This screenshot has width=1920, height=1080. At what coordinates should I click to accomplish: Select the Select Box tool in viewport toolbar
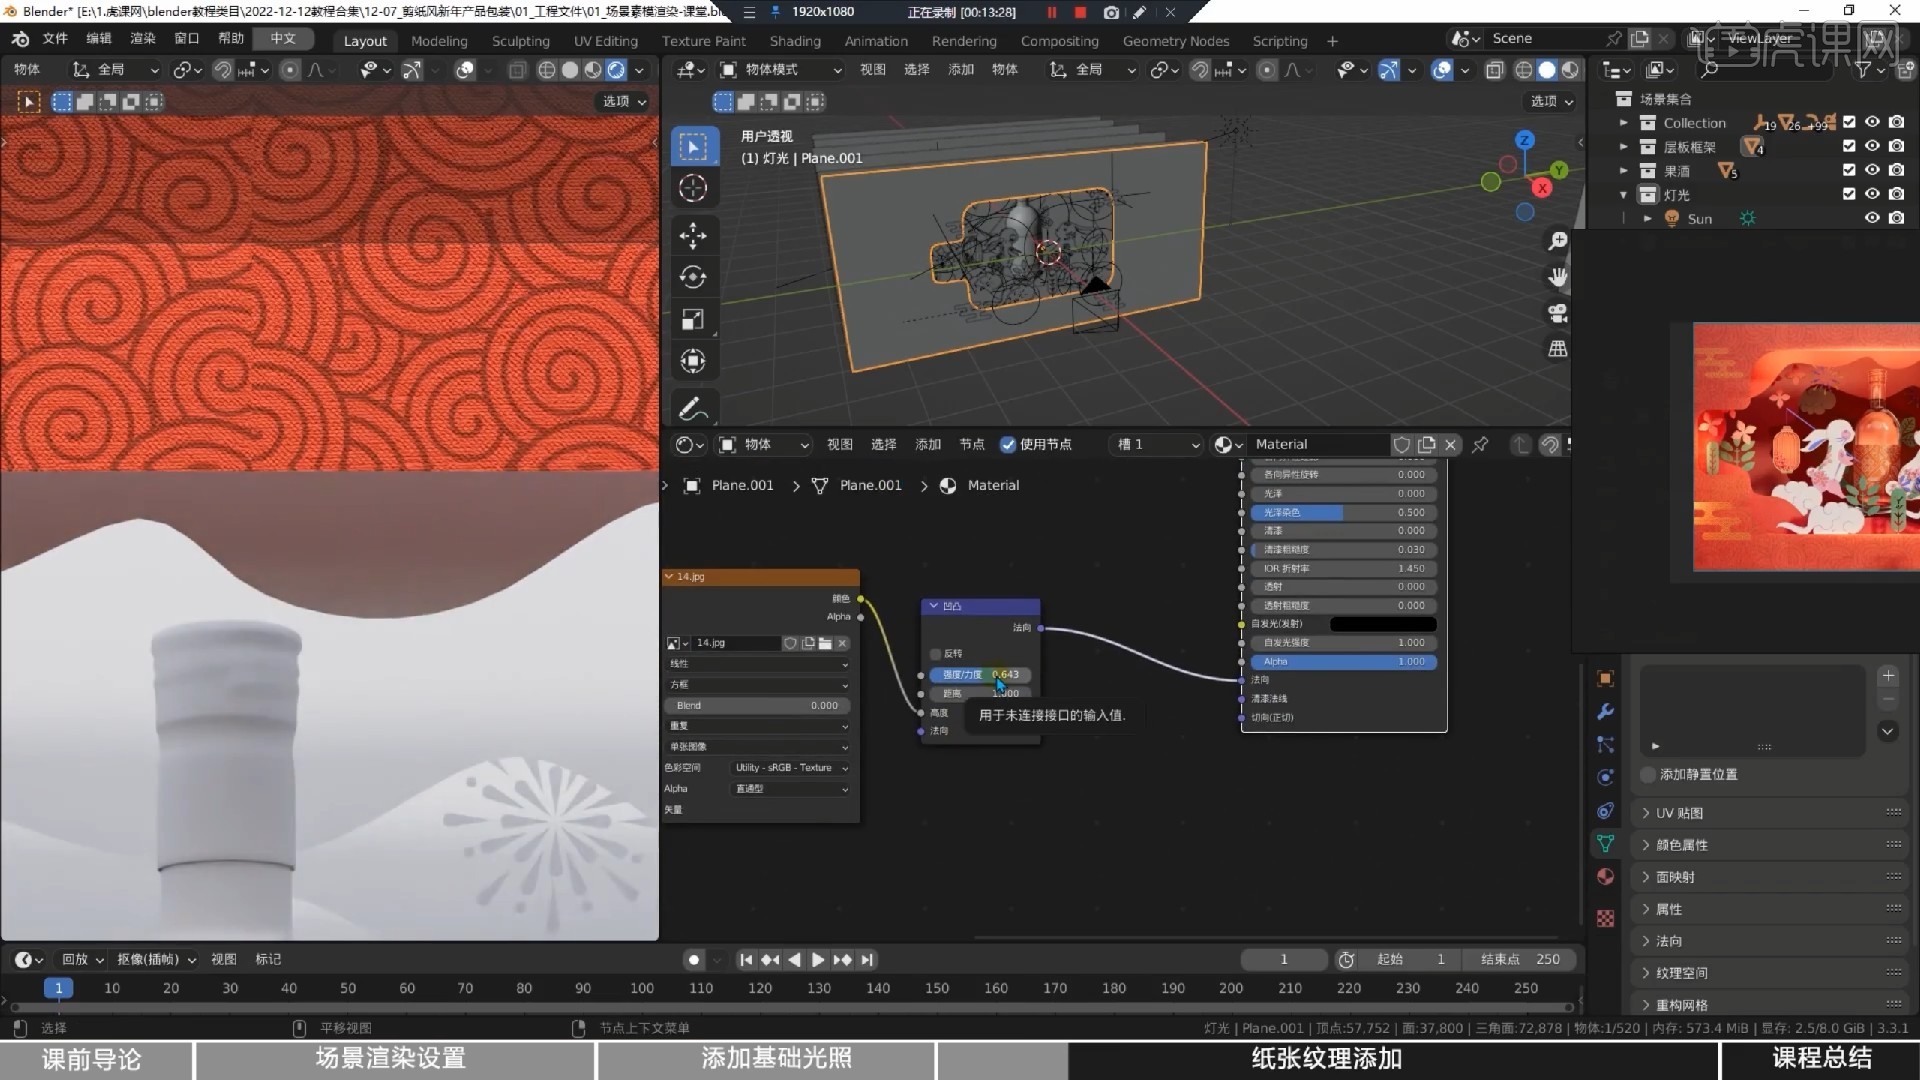pyautogui.click(x=693, y=147)
